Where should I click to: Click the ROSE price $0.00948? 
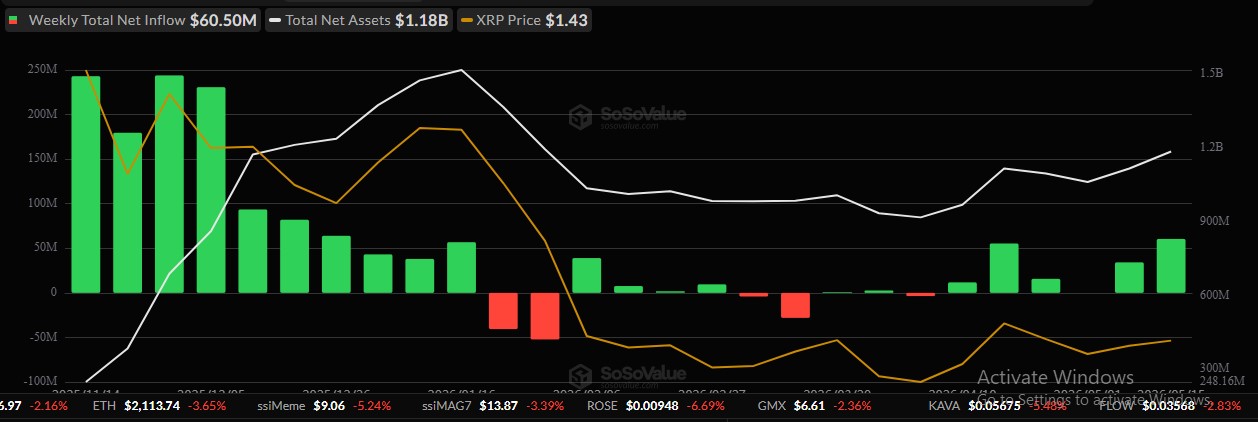point(652,406)
